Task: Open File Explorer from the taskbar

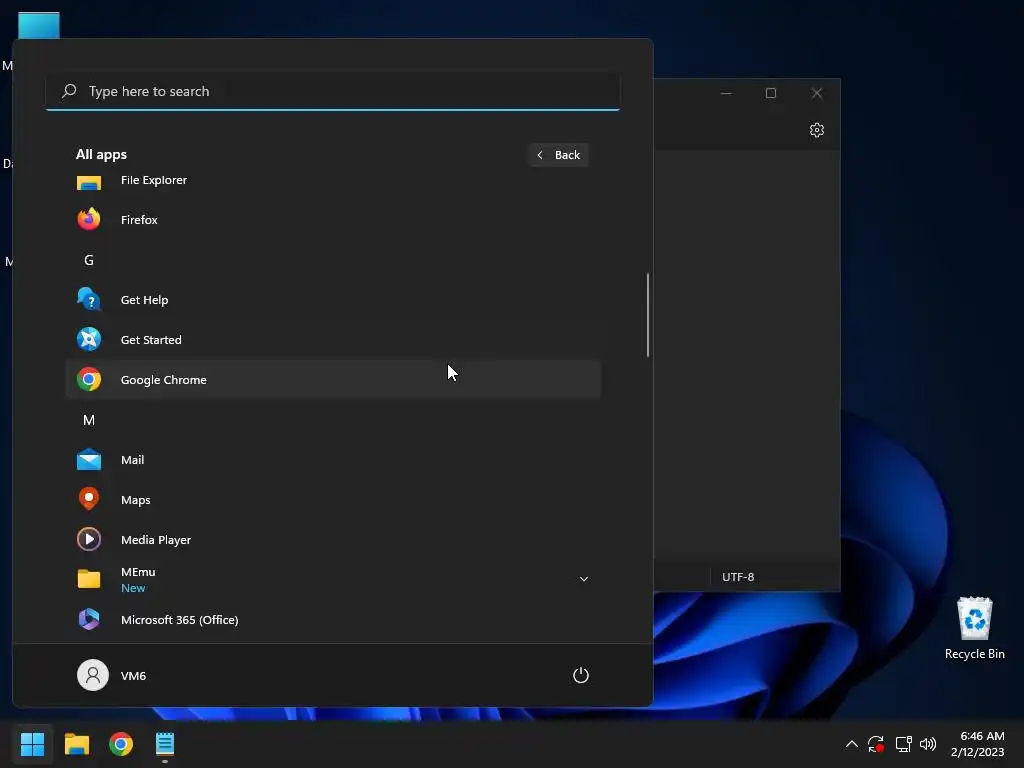Action: point(76,744)
